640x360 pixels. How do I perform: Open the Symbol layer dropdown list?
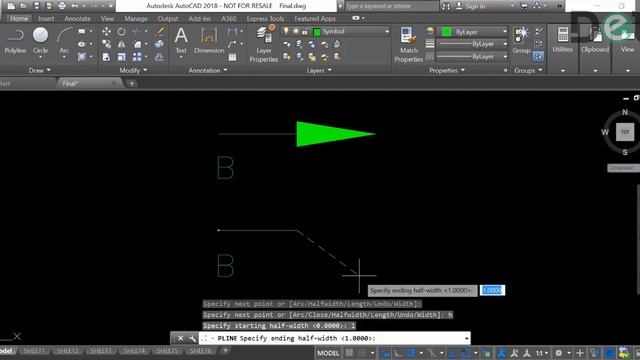[x=387, y=31]
